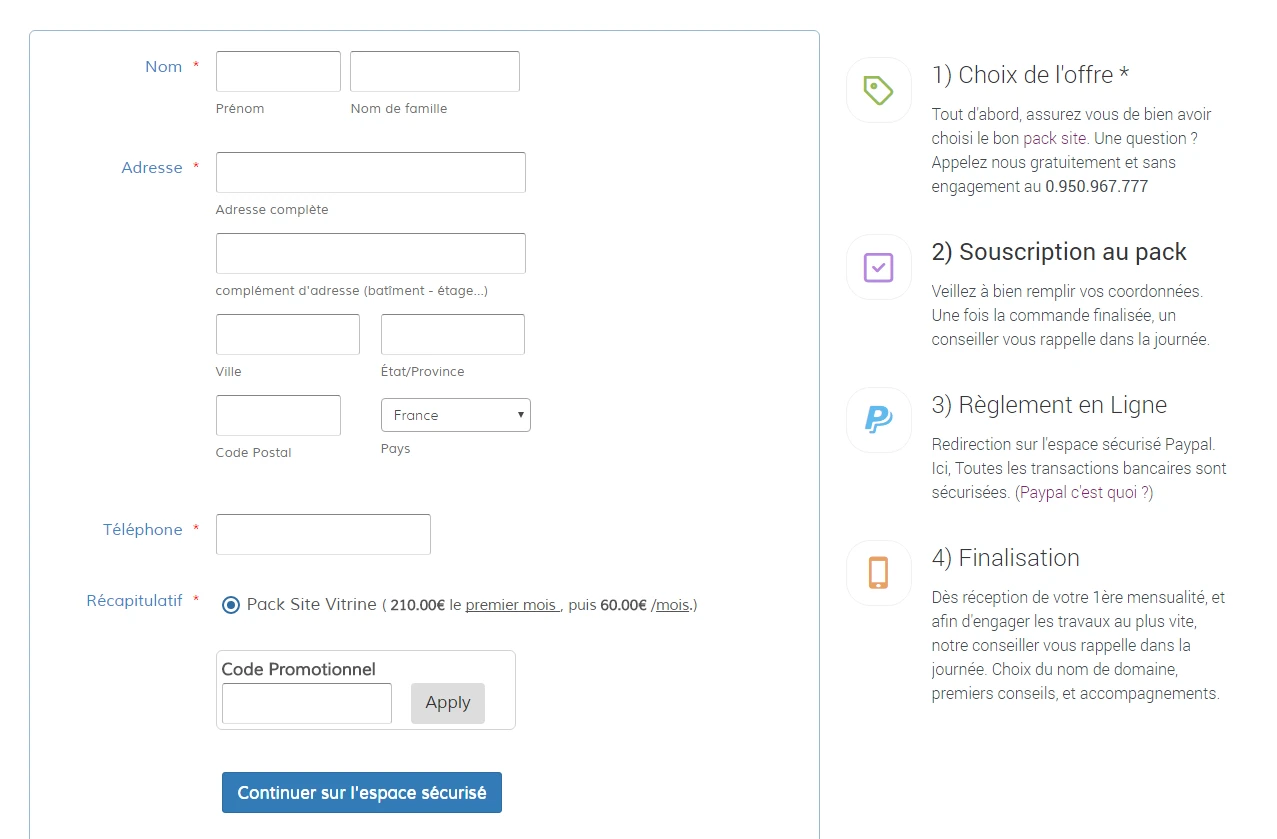Select the Pack Site Vitrine radio button

pos(231,604)
